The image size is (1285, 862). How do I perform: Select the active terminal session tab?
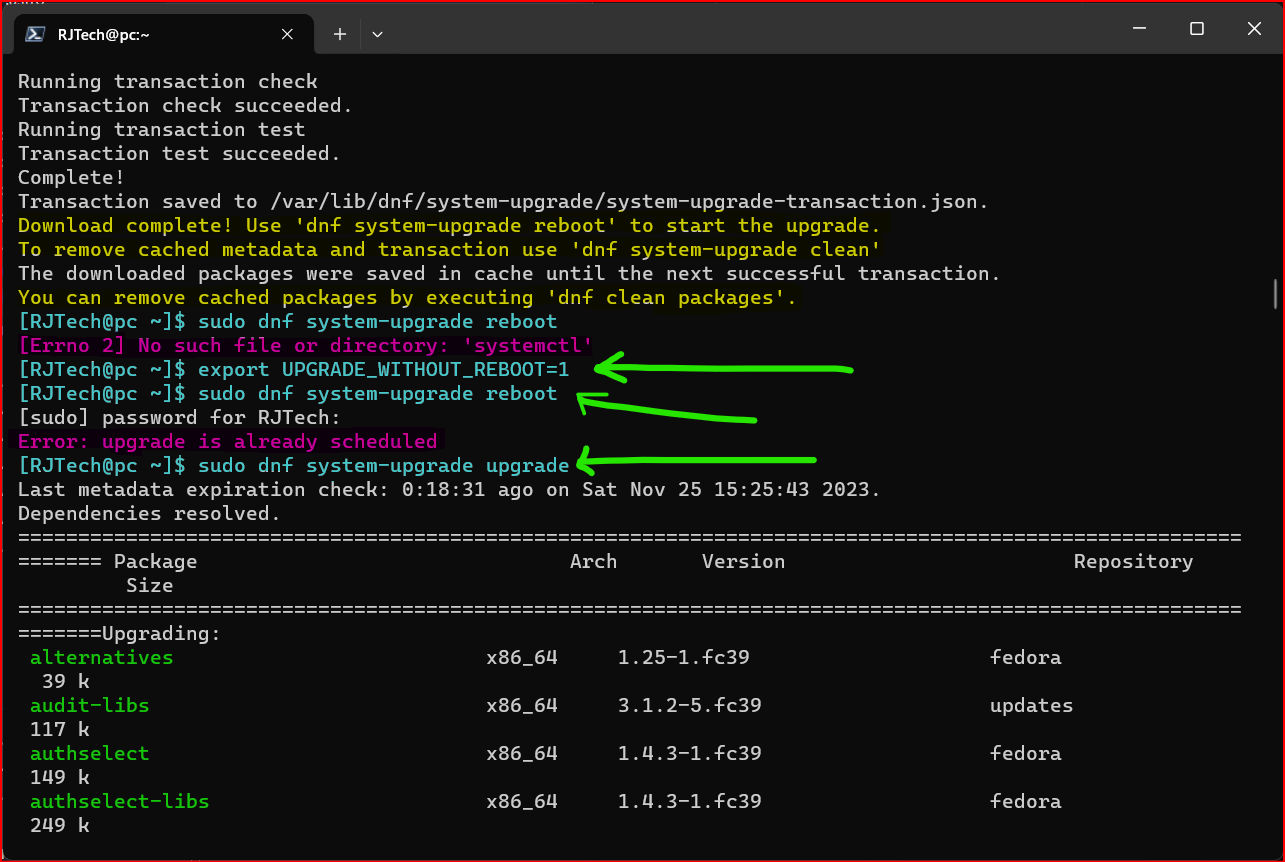point(150,33)
